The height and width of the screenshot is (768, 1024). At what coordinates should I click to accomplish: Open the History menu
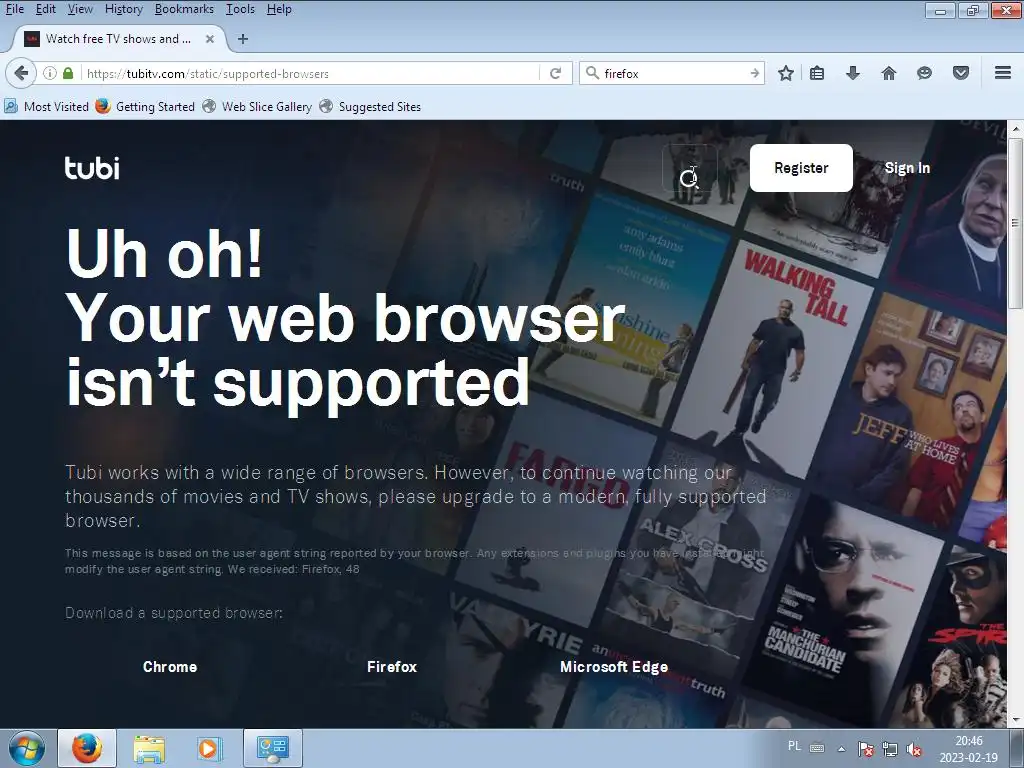123,9
